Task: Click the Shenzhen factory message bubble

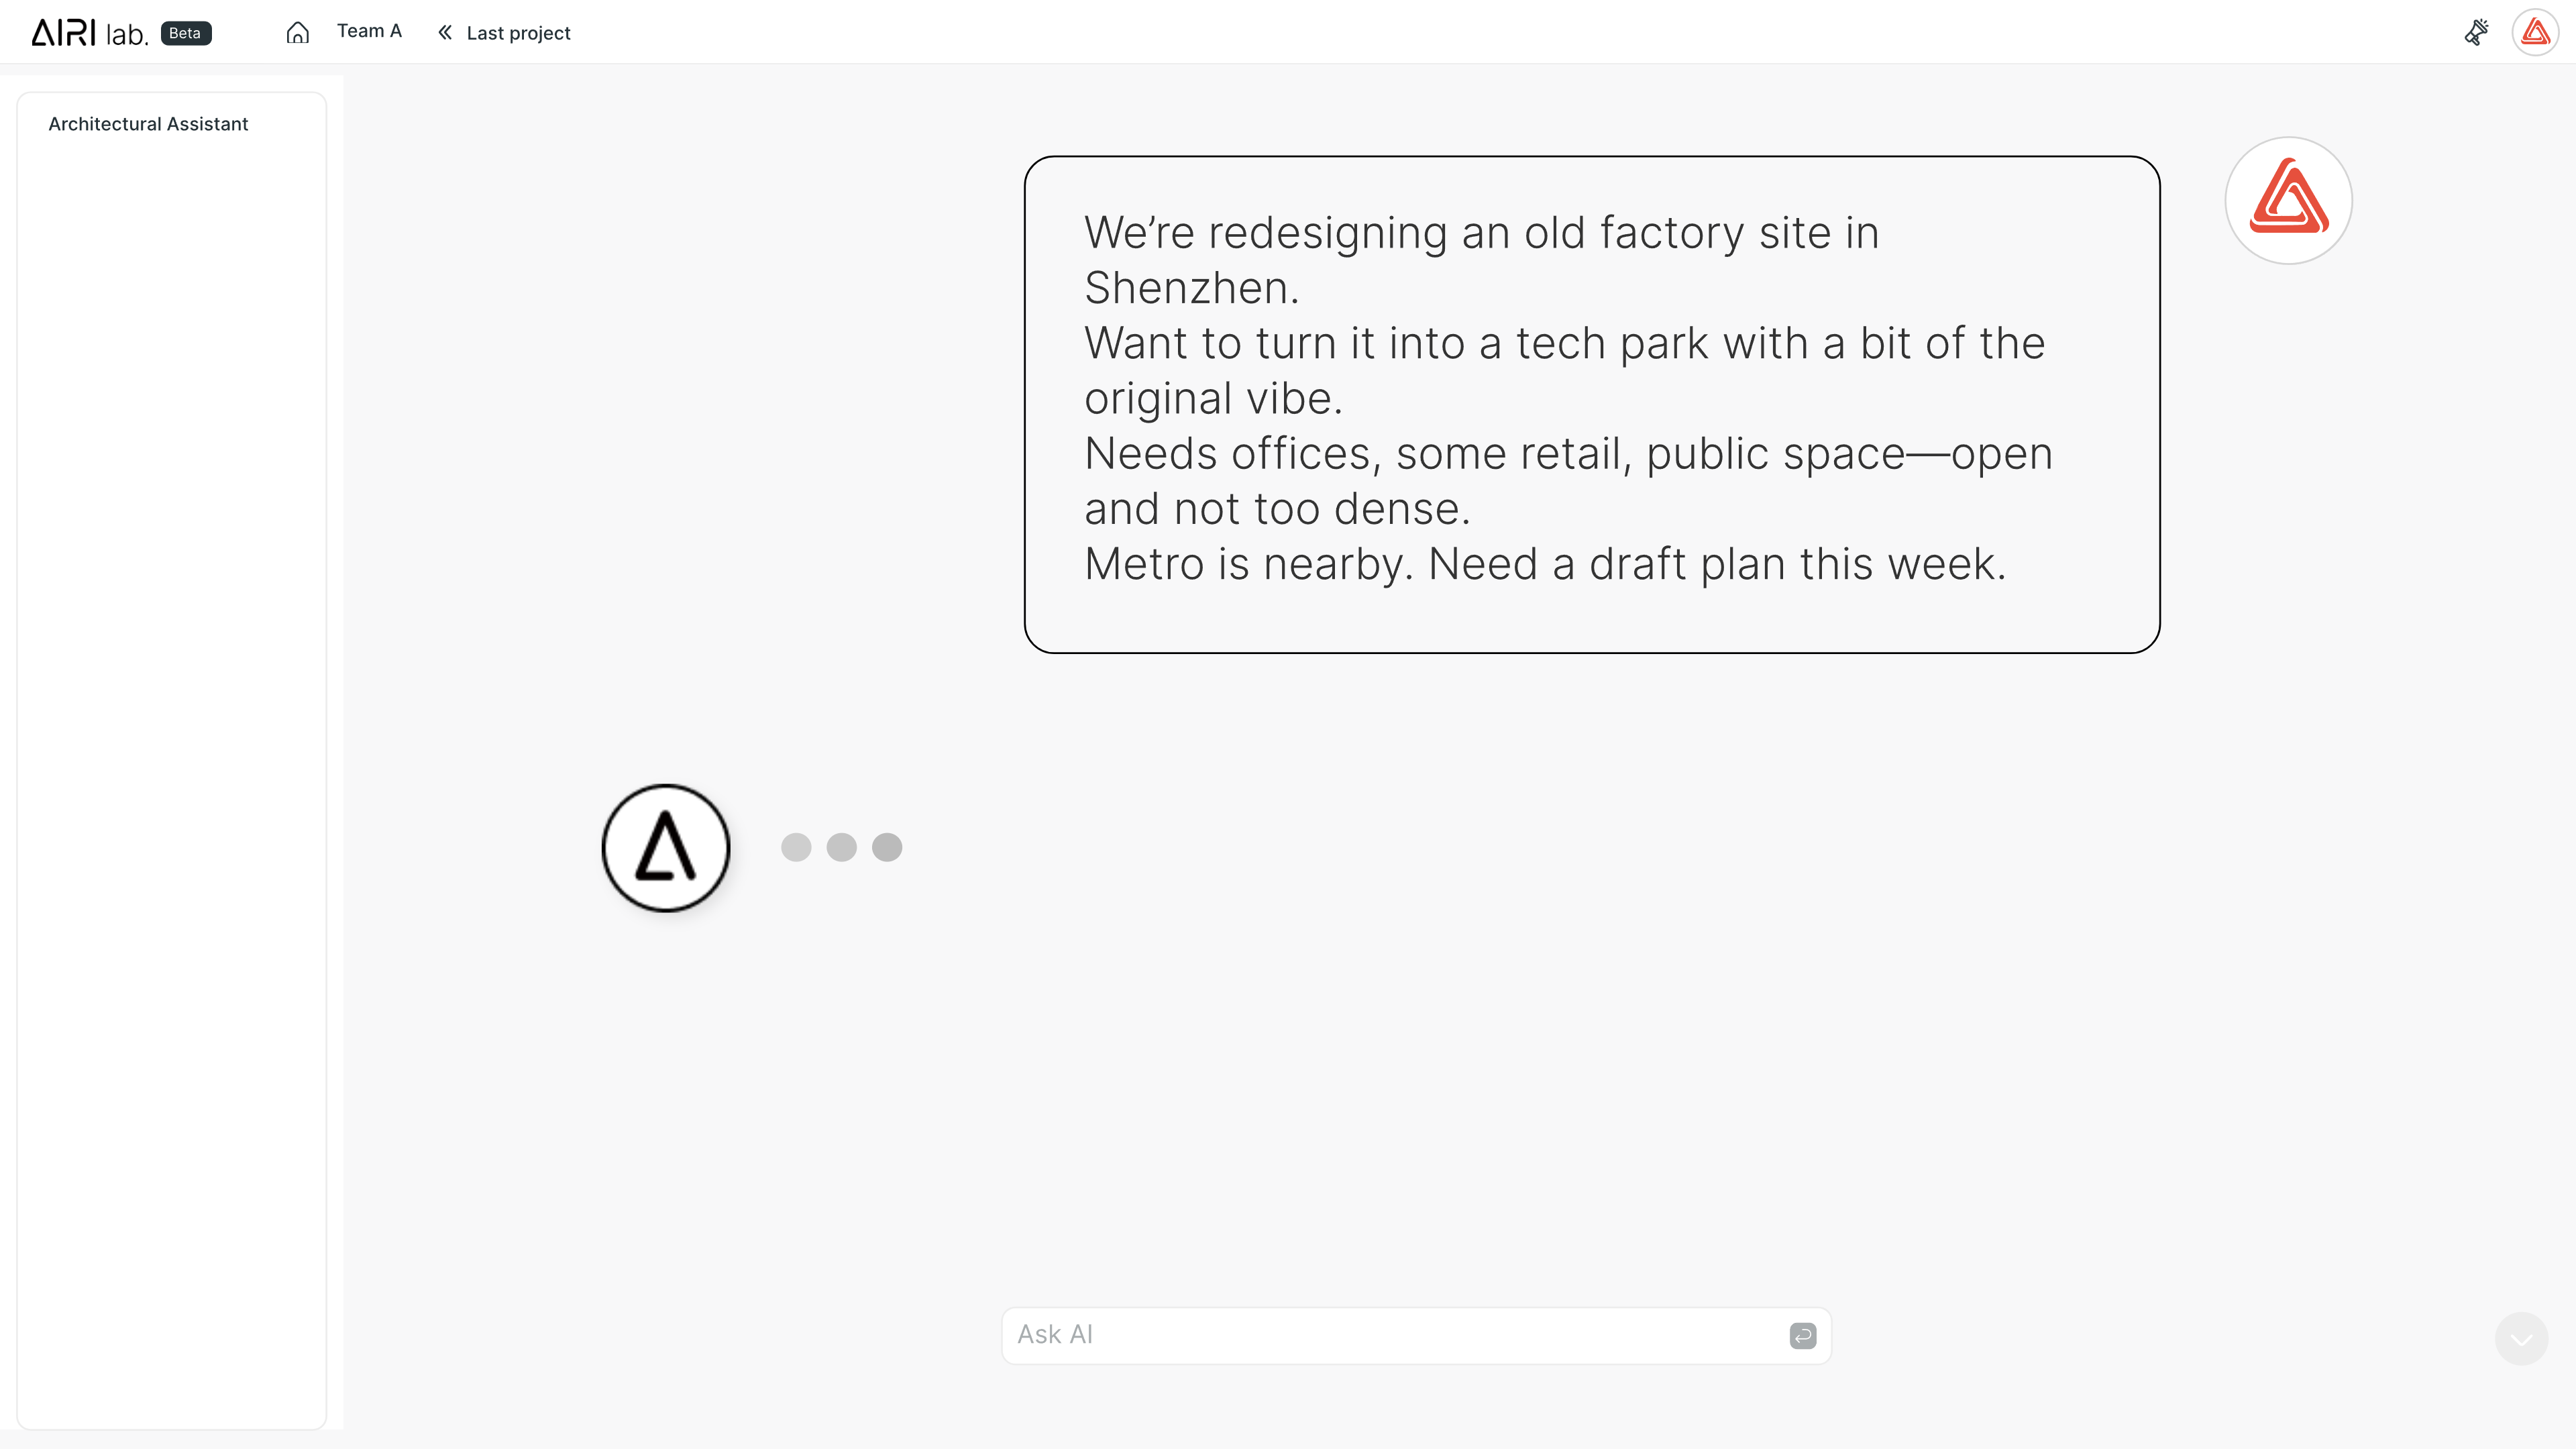Action: coord(1591,404)
